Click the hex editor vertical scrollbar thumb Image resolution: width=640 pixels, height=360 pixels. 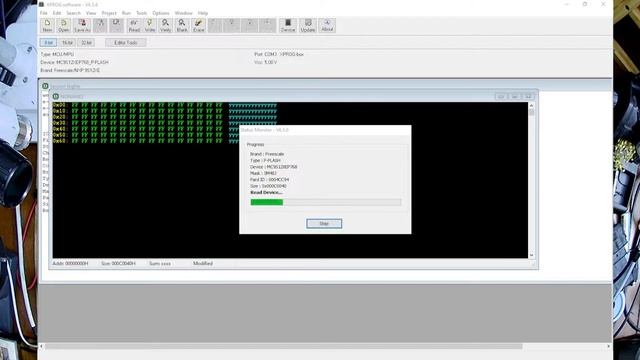(x=531, y=112)
